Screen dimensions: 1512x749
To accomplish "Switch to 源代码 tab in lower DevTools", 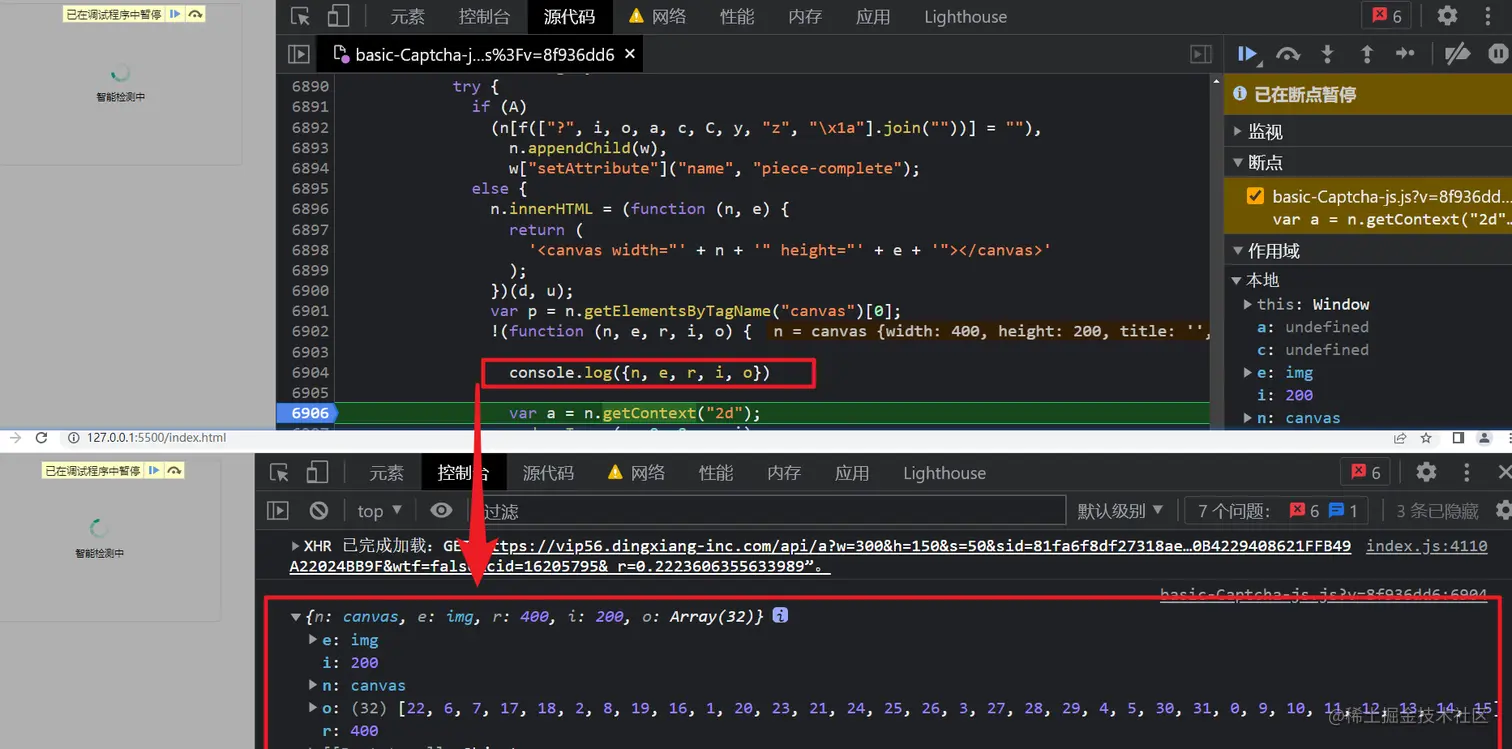I will tap(548, 473).
